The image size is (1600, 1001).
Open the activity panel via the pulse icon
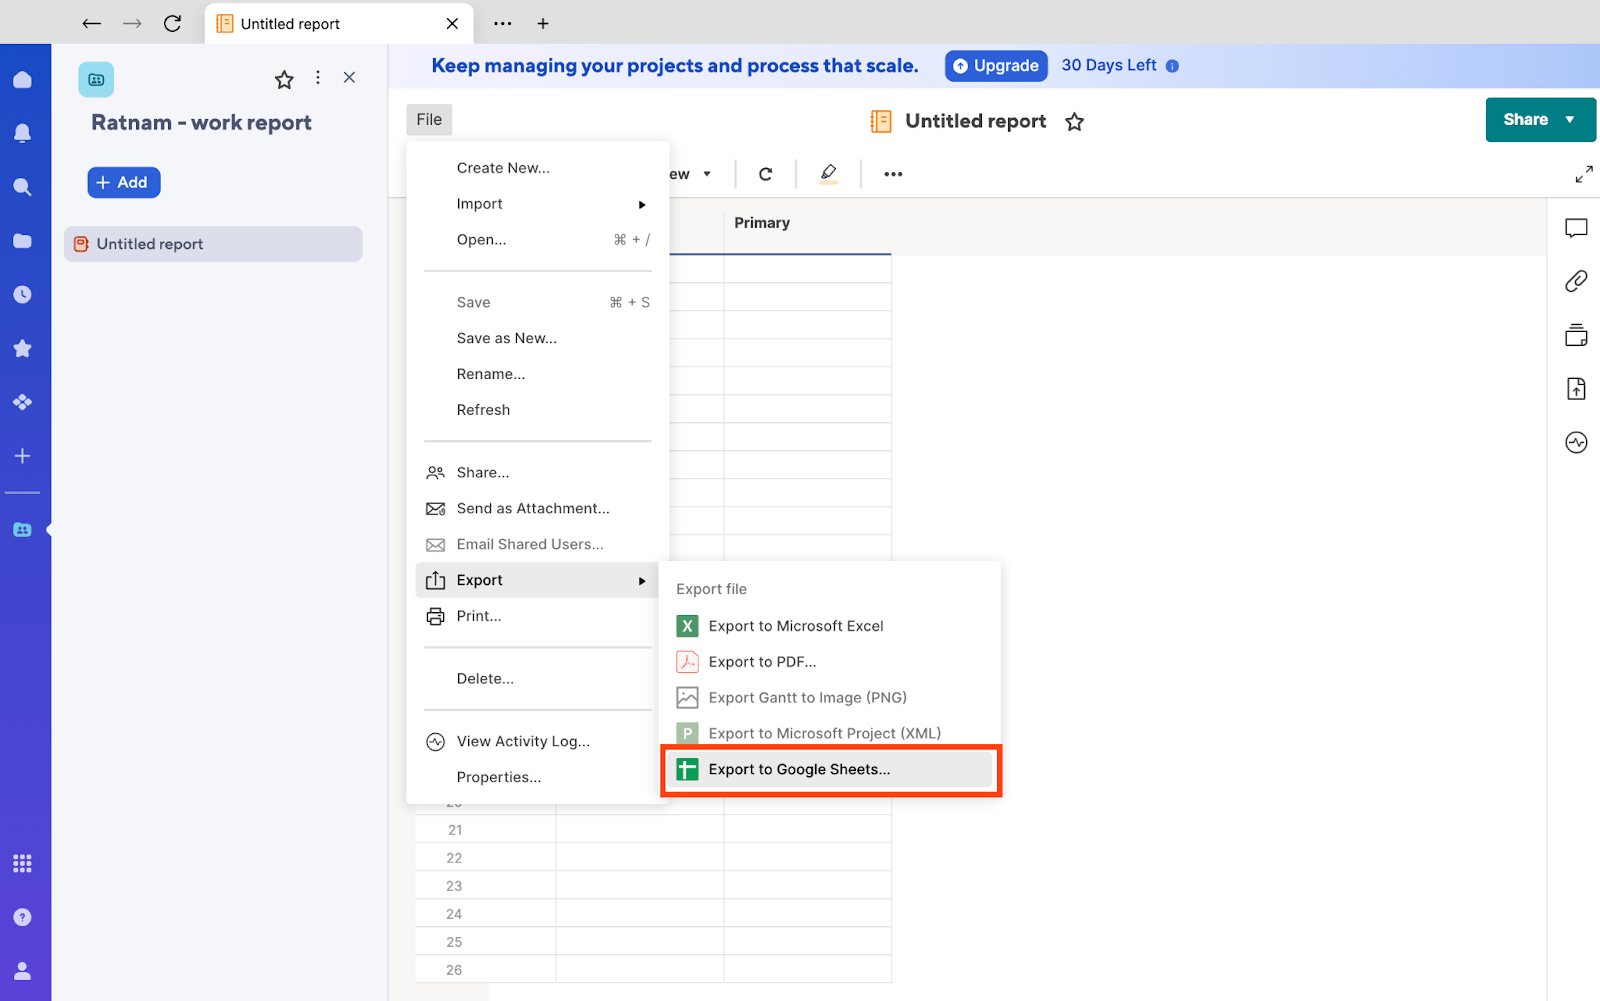tap(1575, 442)
